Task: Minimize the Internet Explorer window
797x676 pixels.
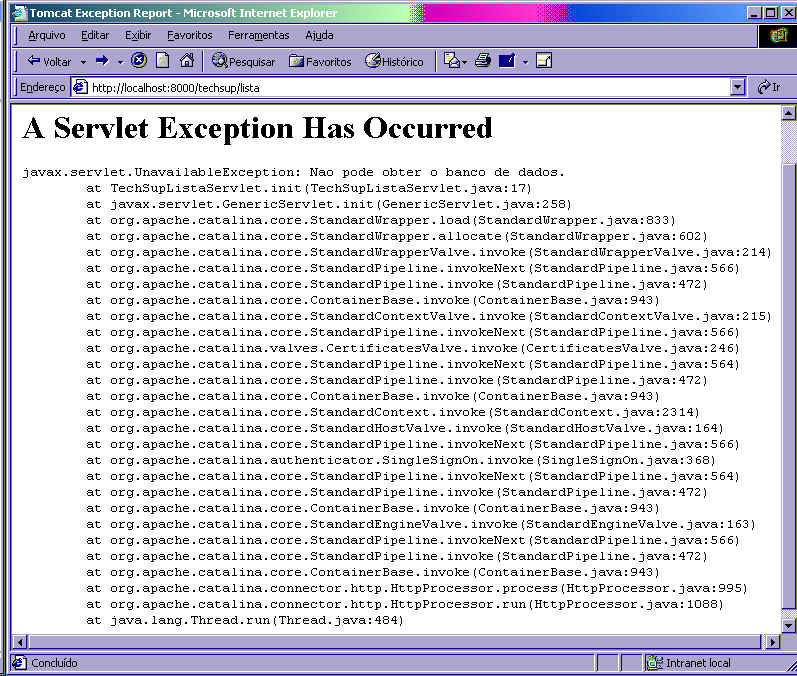Action: point(754,13)
